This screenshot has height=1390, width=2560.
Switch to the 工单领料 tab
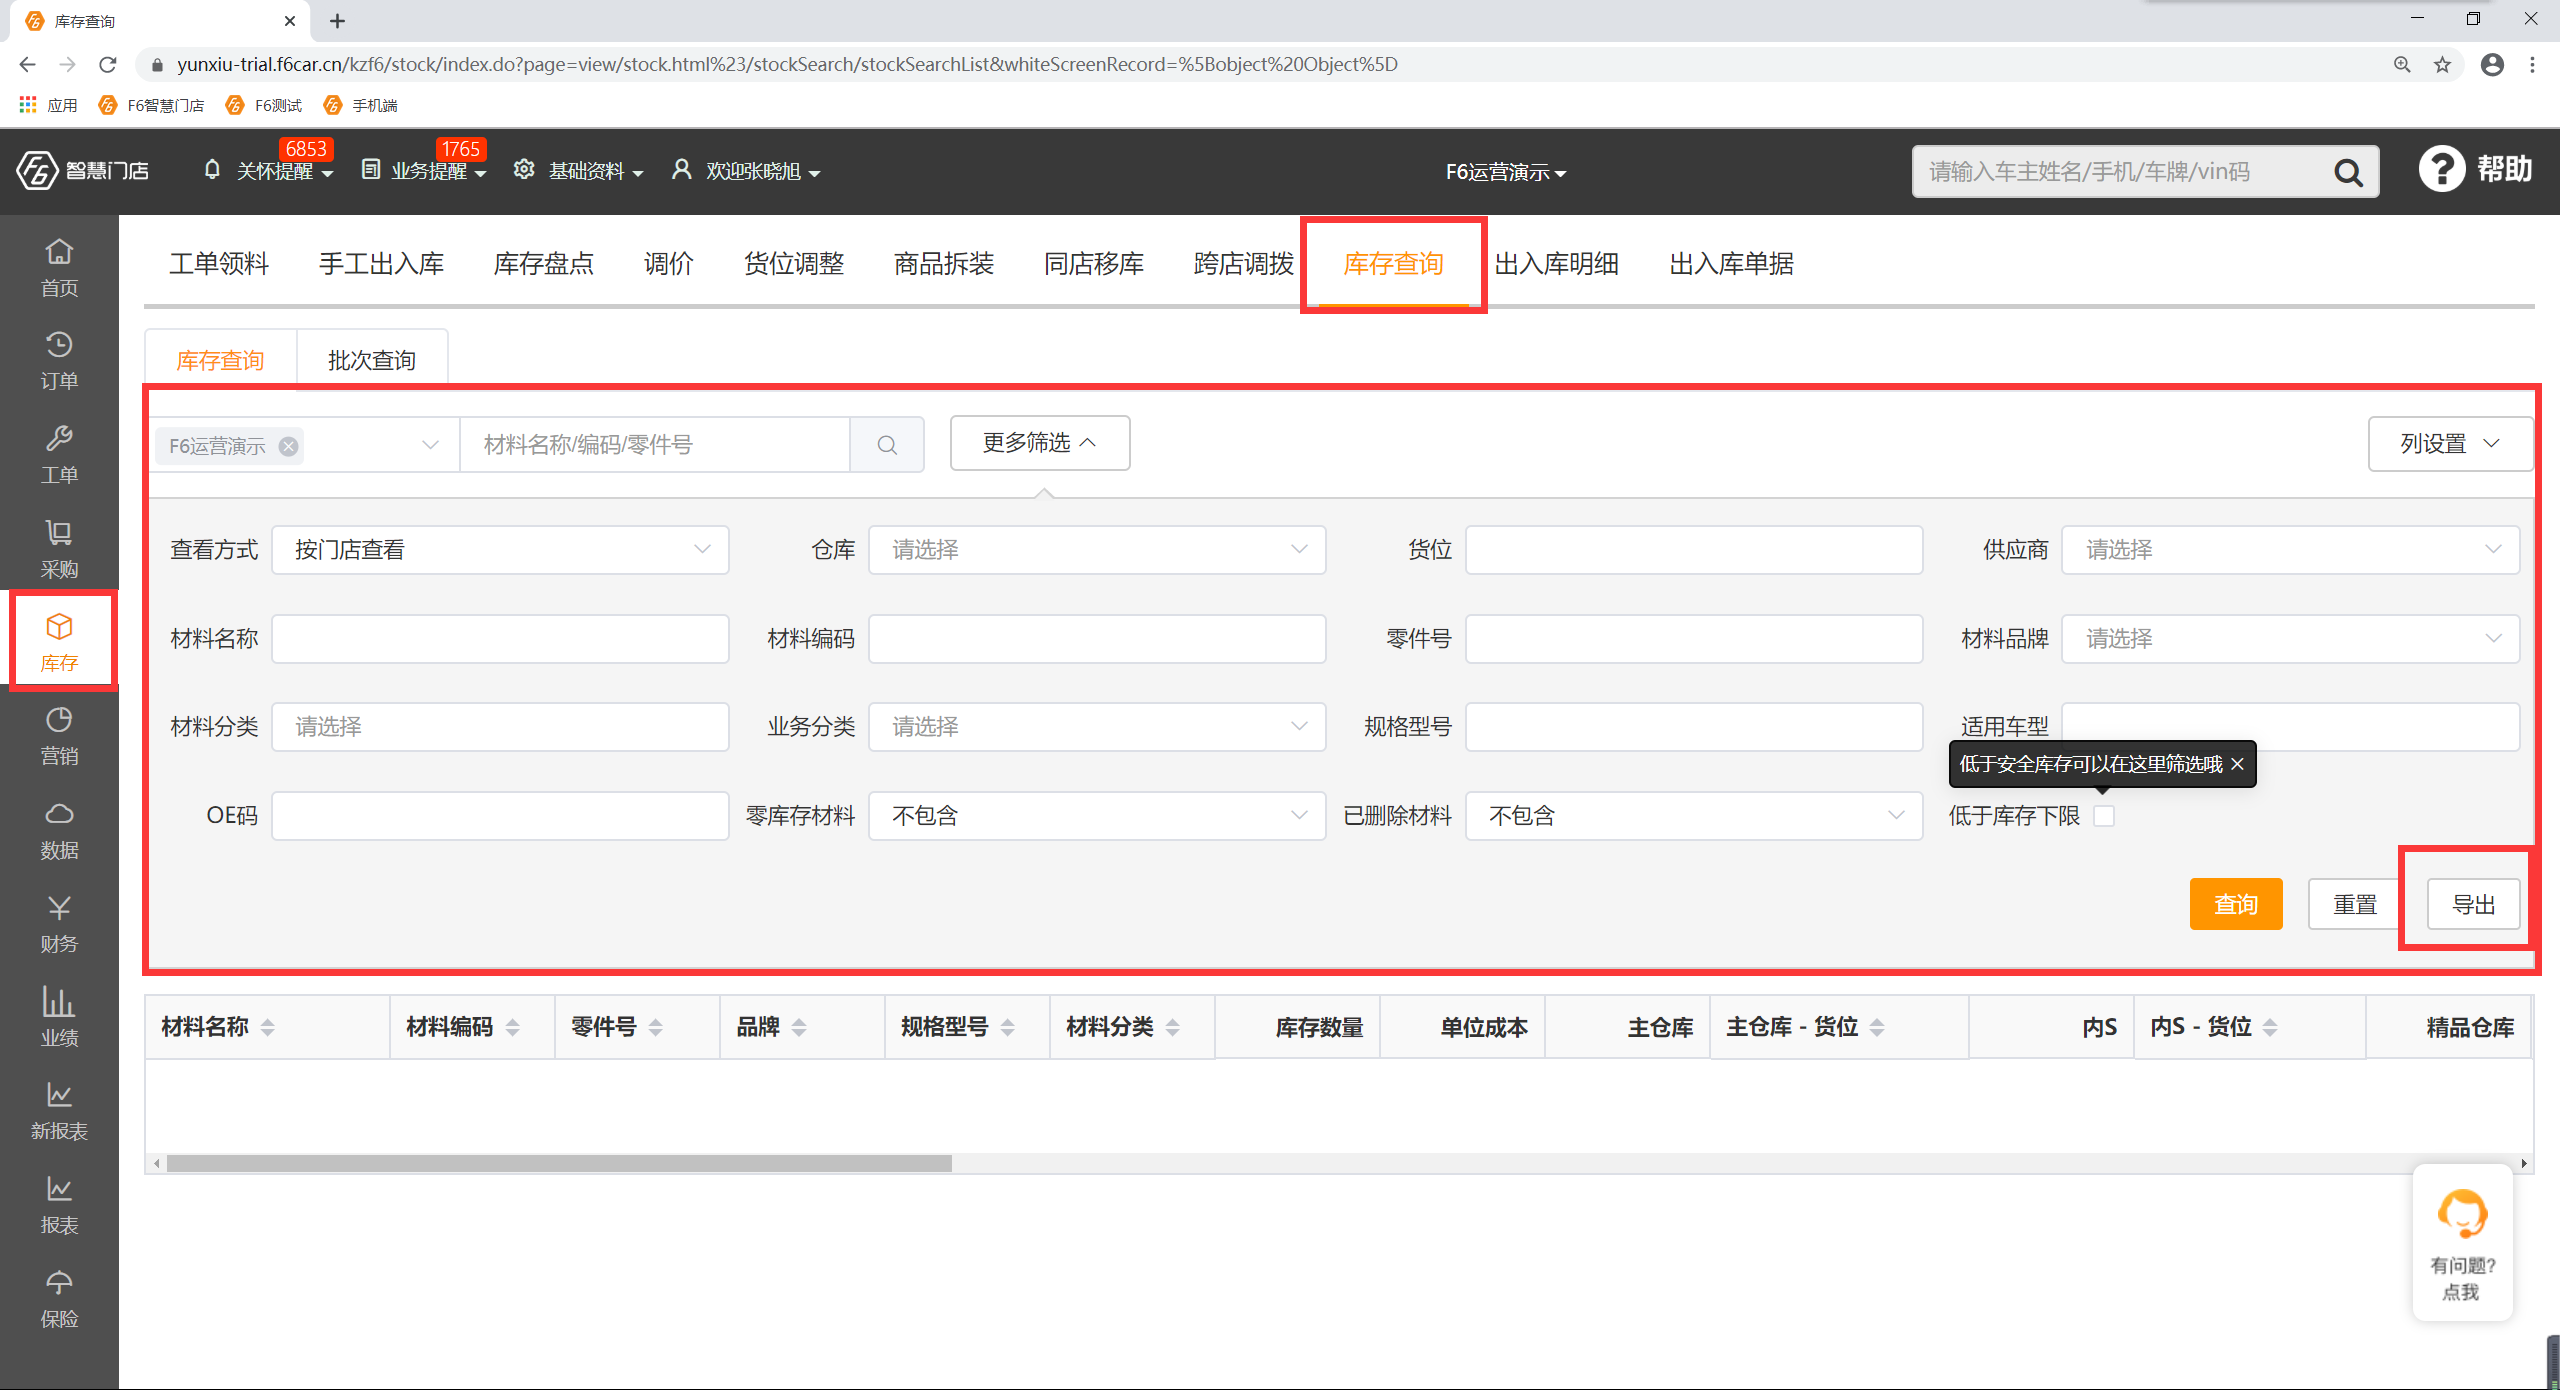219,264
